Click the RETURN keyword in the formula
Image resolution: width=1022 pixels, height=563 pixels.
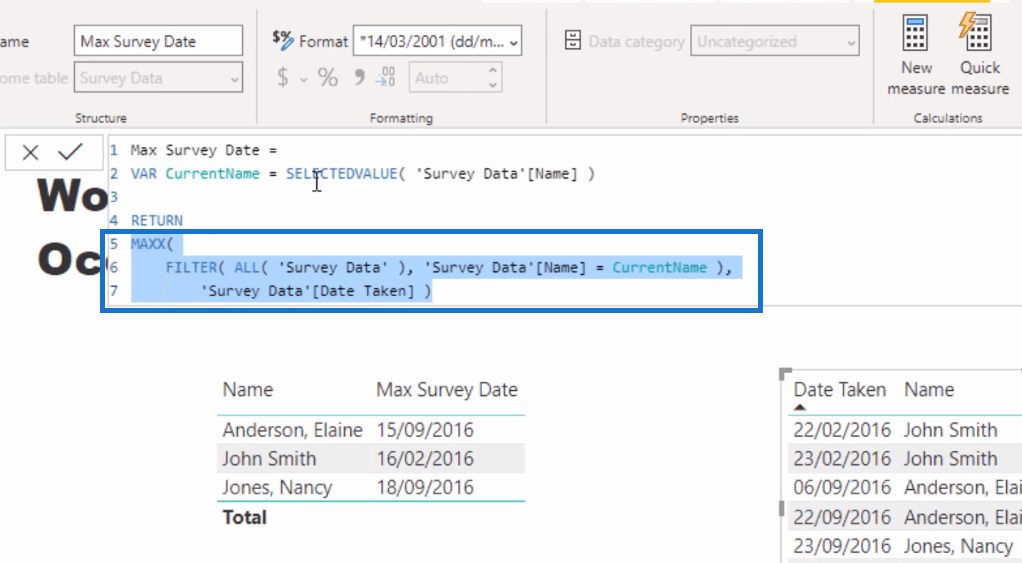[x=156, y=221]
